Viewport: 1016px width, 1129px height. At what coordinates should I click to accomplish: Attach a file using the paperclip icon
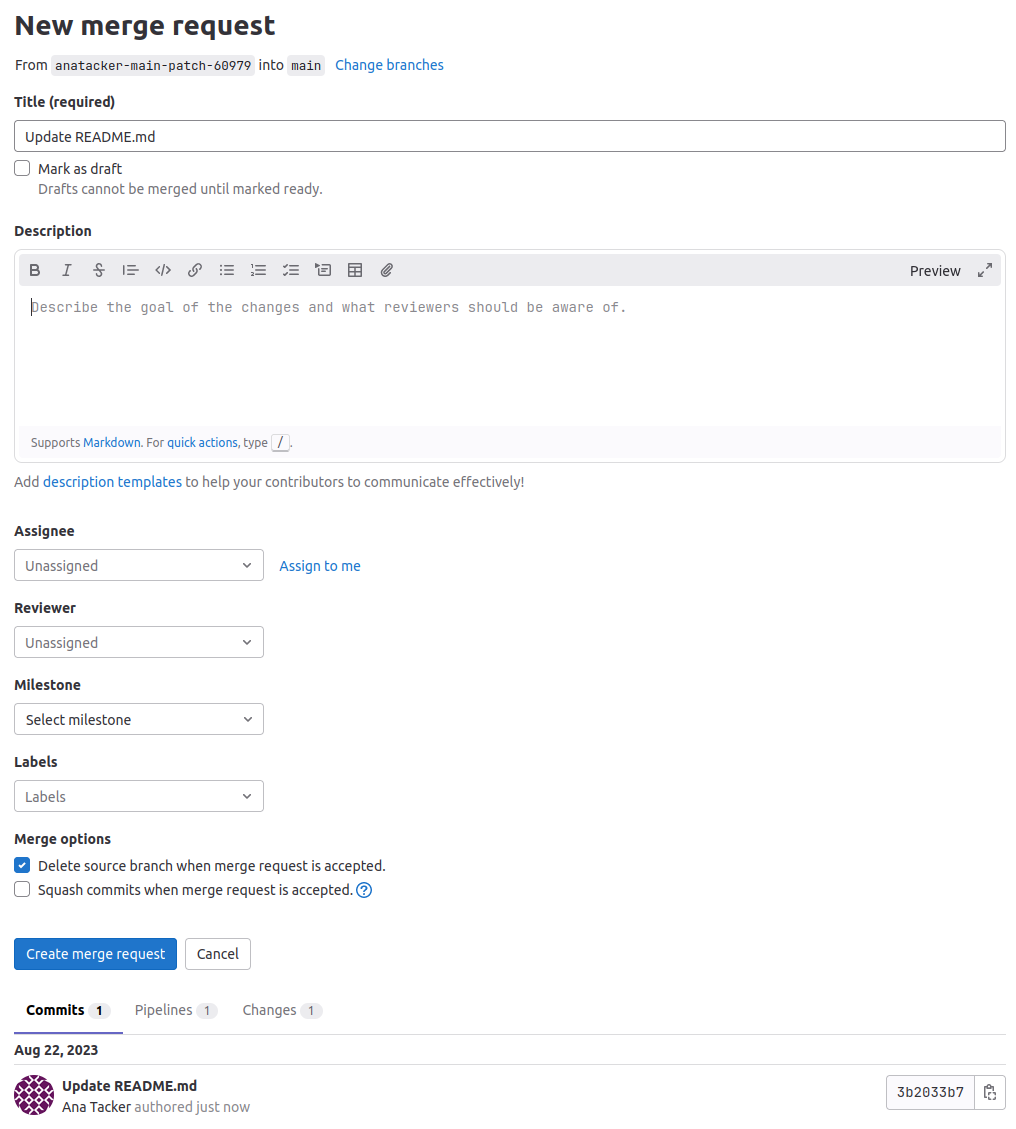coord(386,270)
